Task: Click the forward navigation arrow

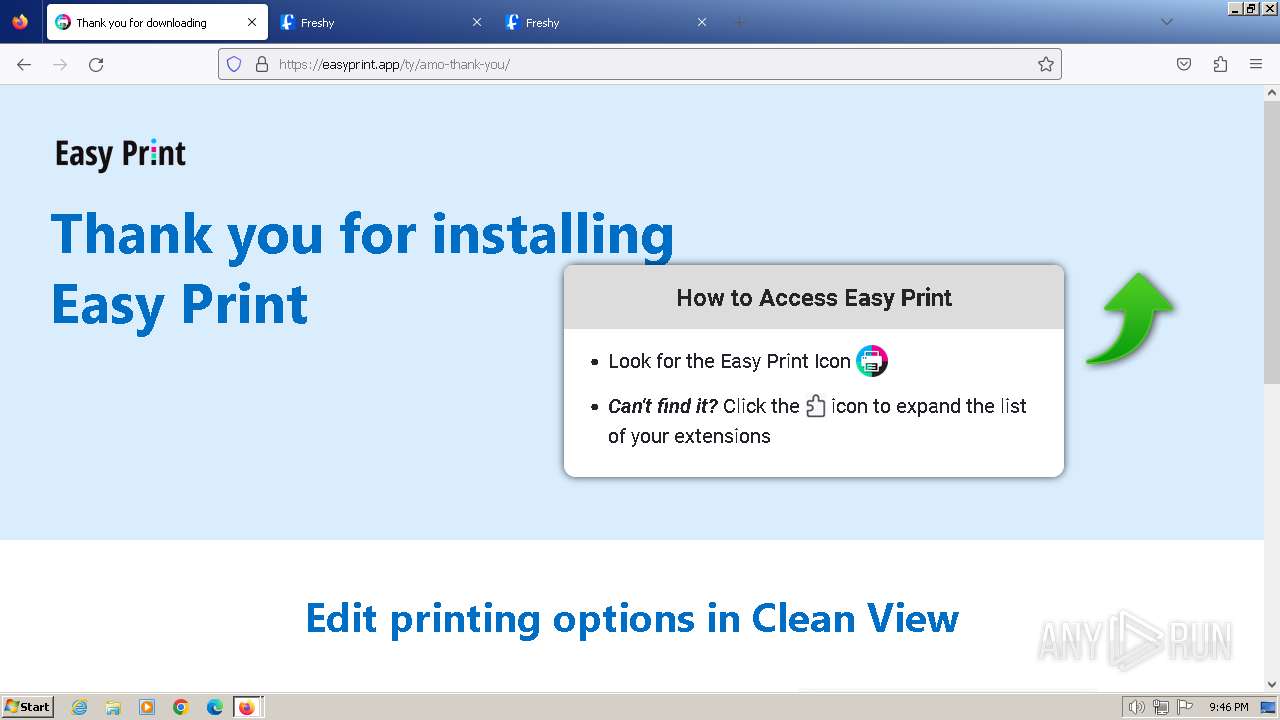Action: [60, 64]
